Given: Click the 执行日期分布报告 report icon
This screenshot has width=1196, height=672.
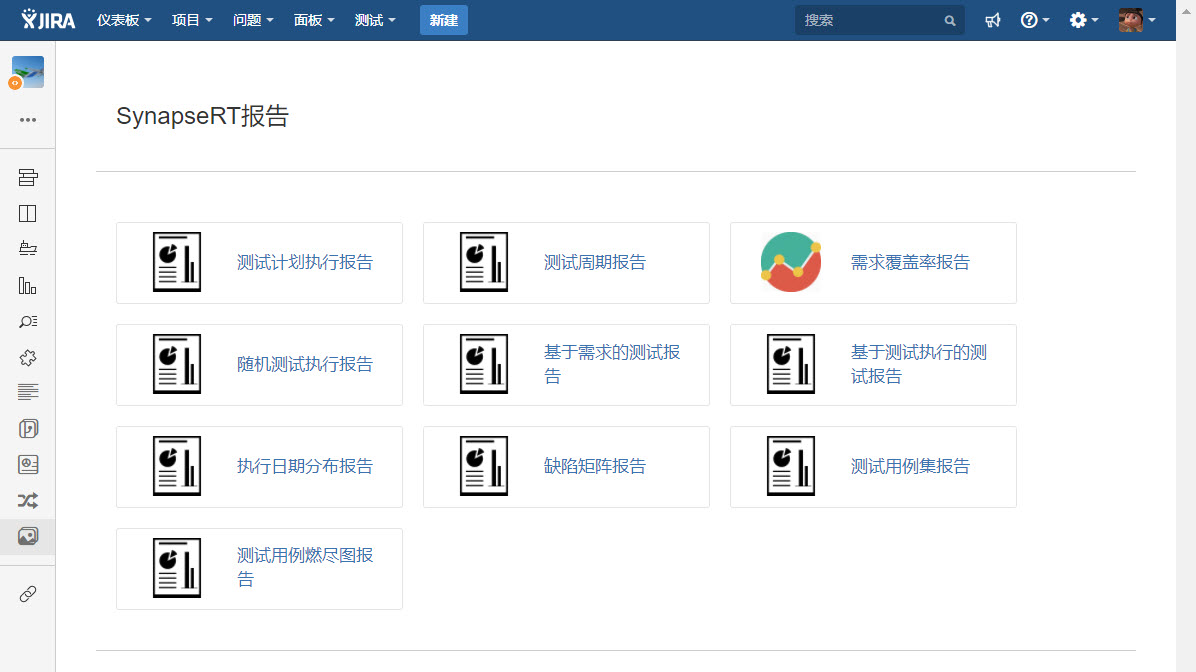Looking at the screenshot, I should coord(177,466).
